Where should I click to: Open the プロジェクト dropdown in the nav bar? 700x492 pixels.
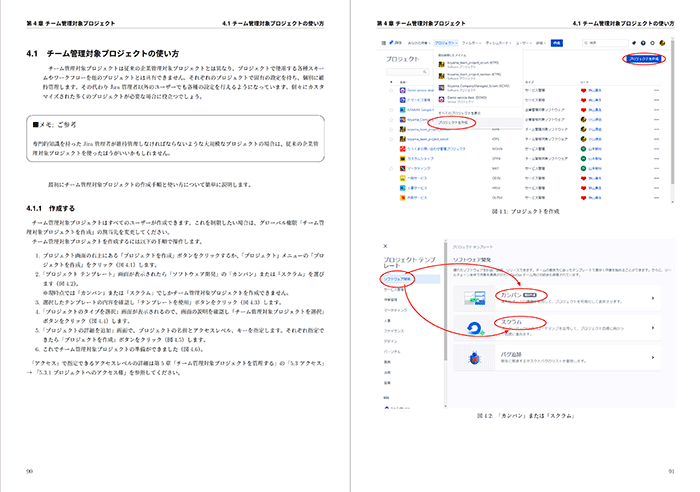pyautogui.click(x=446, y=43)
